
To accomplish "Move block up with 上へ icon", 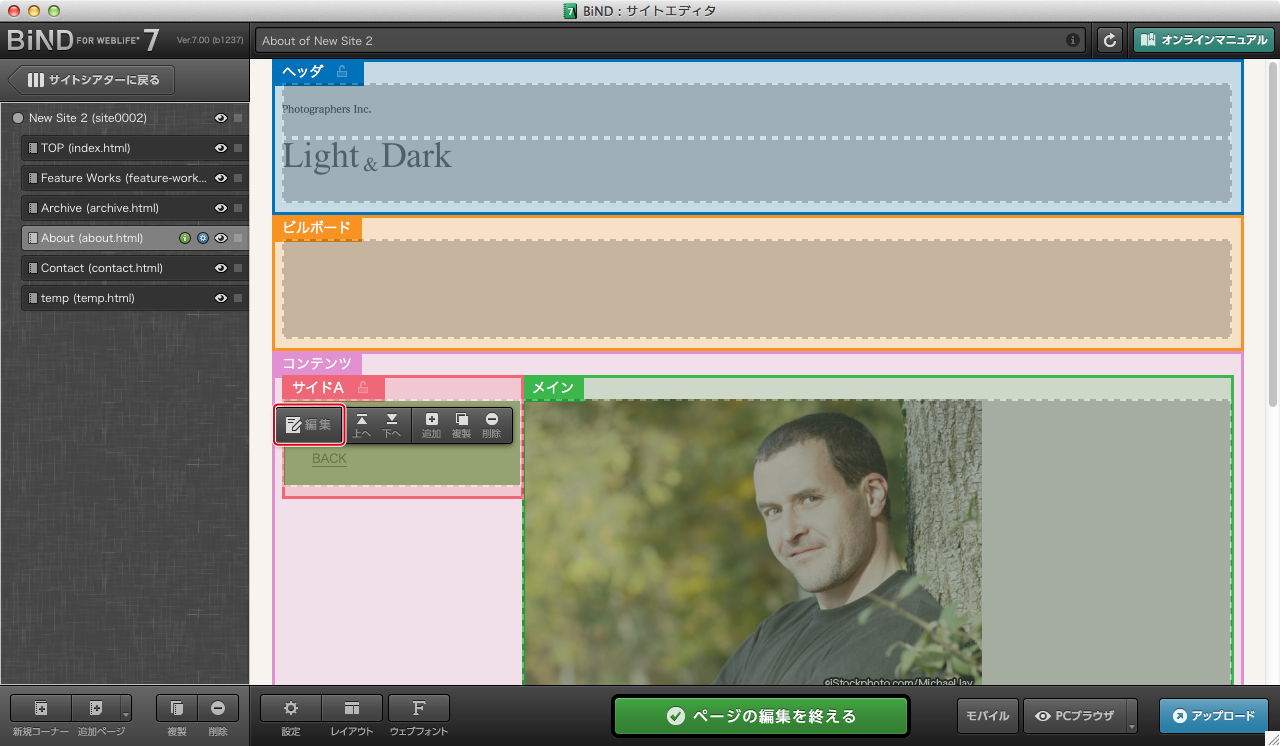I will click(362, 425).
